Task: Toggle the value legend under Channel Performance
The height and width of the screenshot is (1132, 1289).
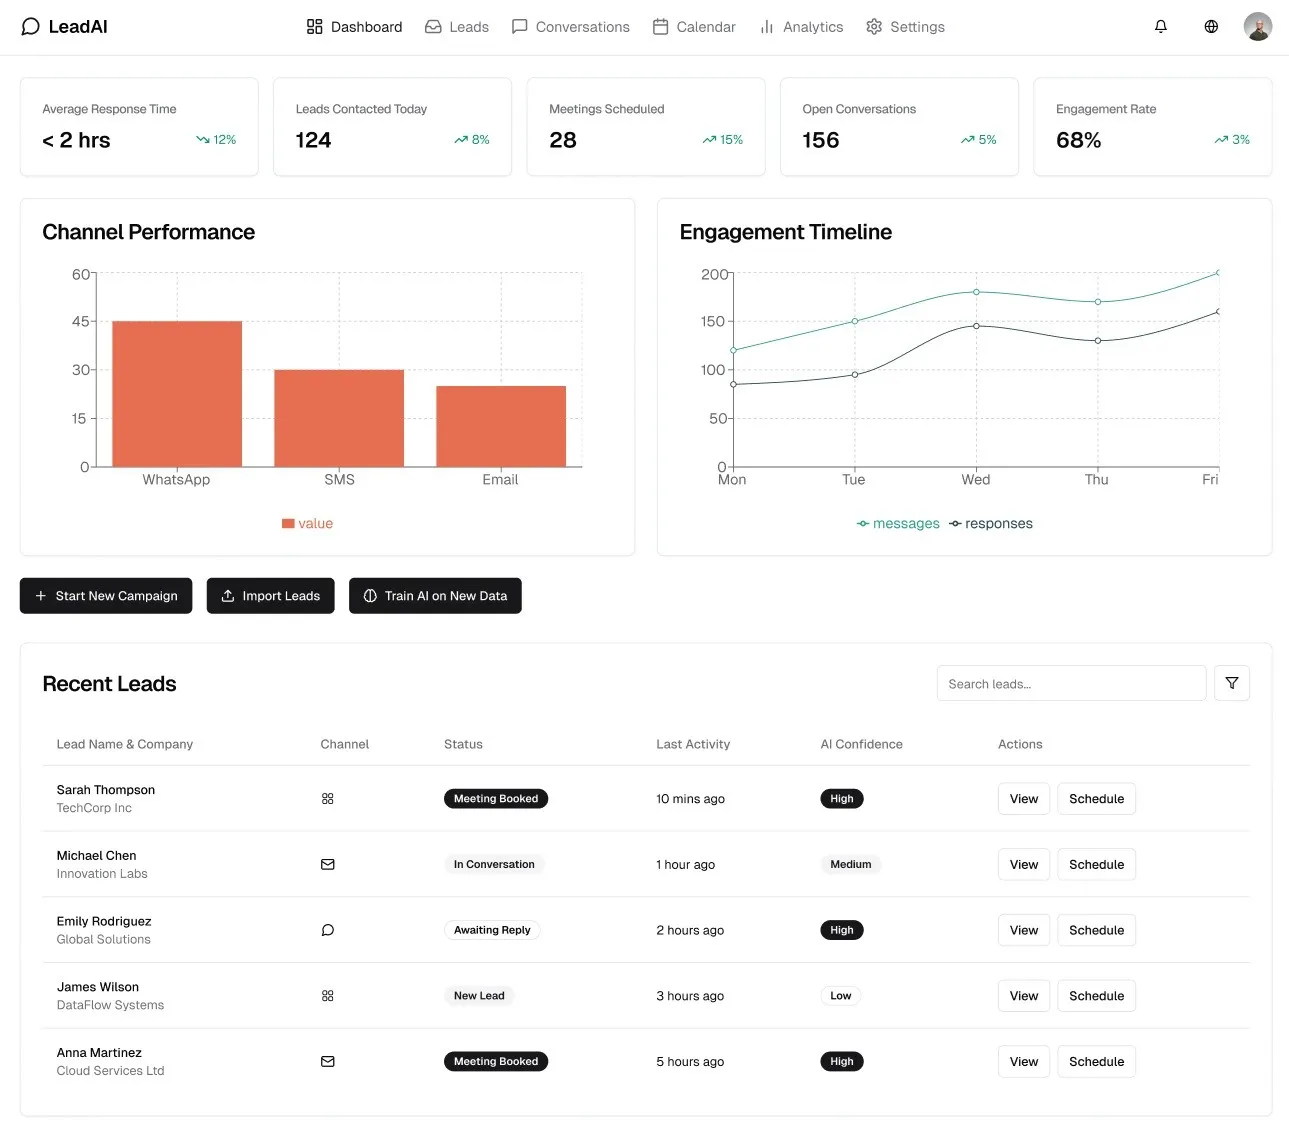Action: tap(307, 523)
